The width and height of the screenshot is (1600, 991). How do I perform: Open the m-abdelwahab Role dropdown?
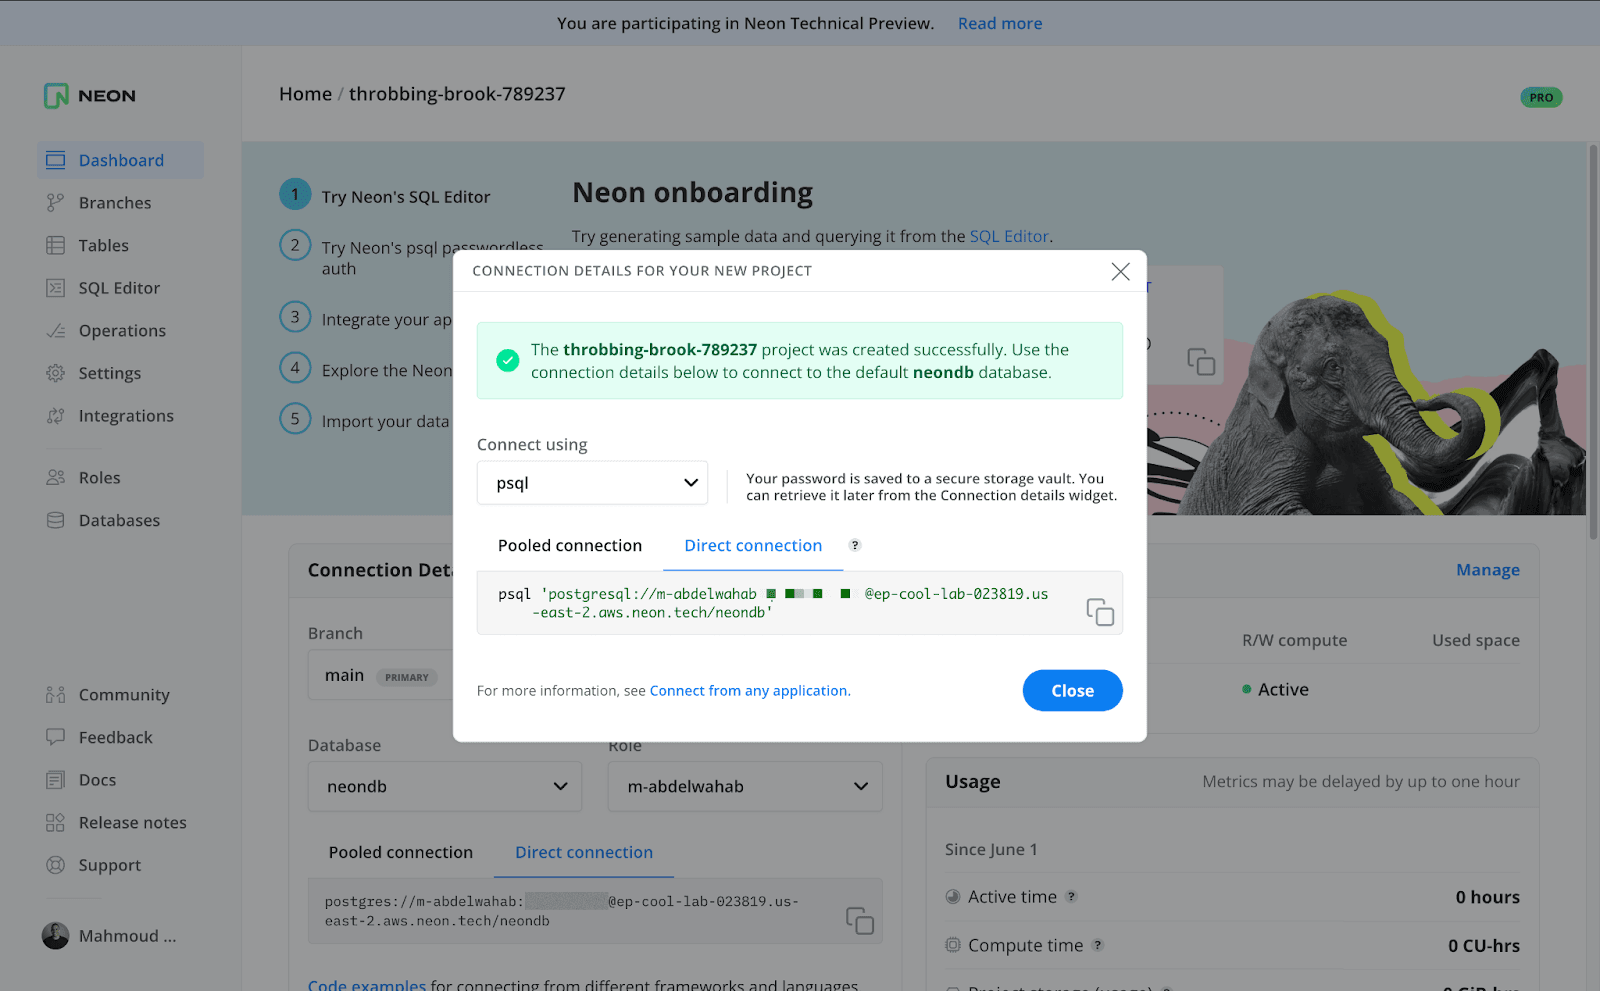point(745,787)
